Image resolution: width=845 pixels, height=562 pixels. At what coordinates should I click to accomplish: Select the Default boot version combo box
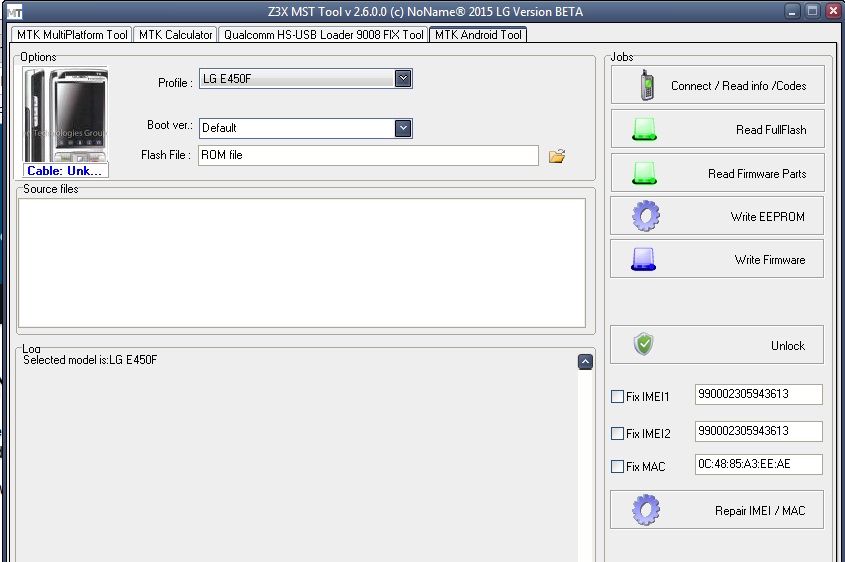point(306,128)
